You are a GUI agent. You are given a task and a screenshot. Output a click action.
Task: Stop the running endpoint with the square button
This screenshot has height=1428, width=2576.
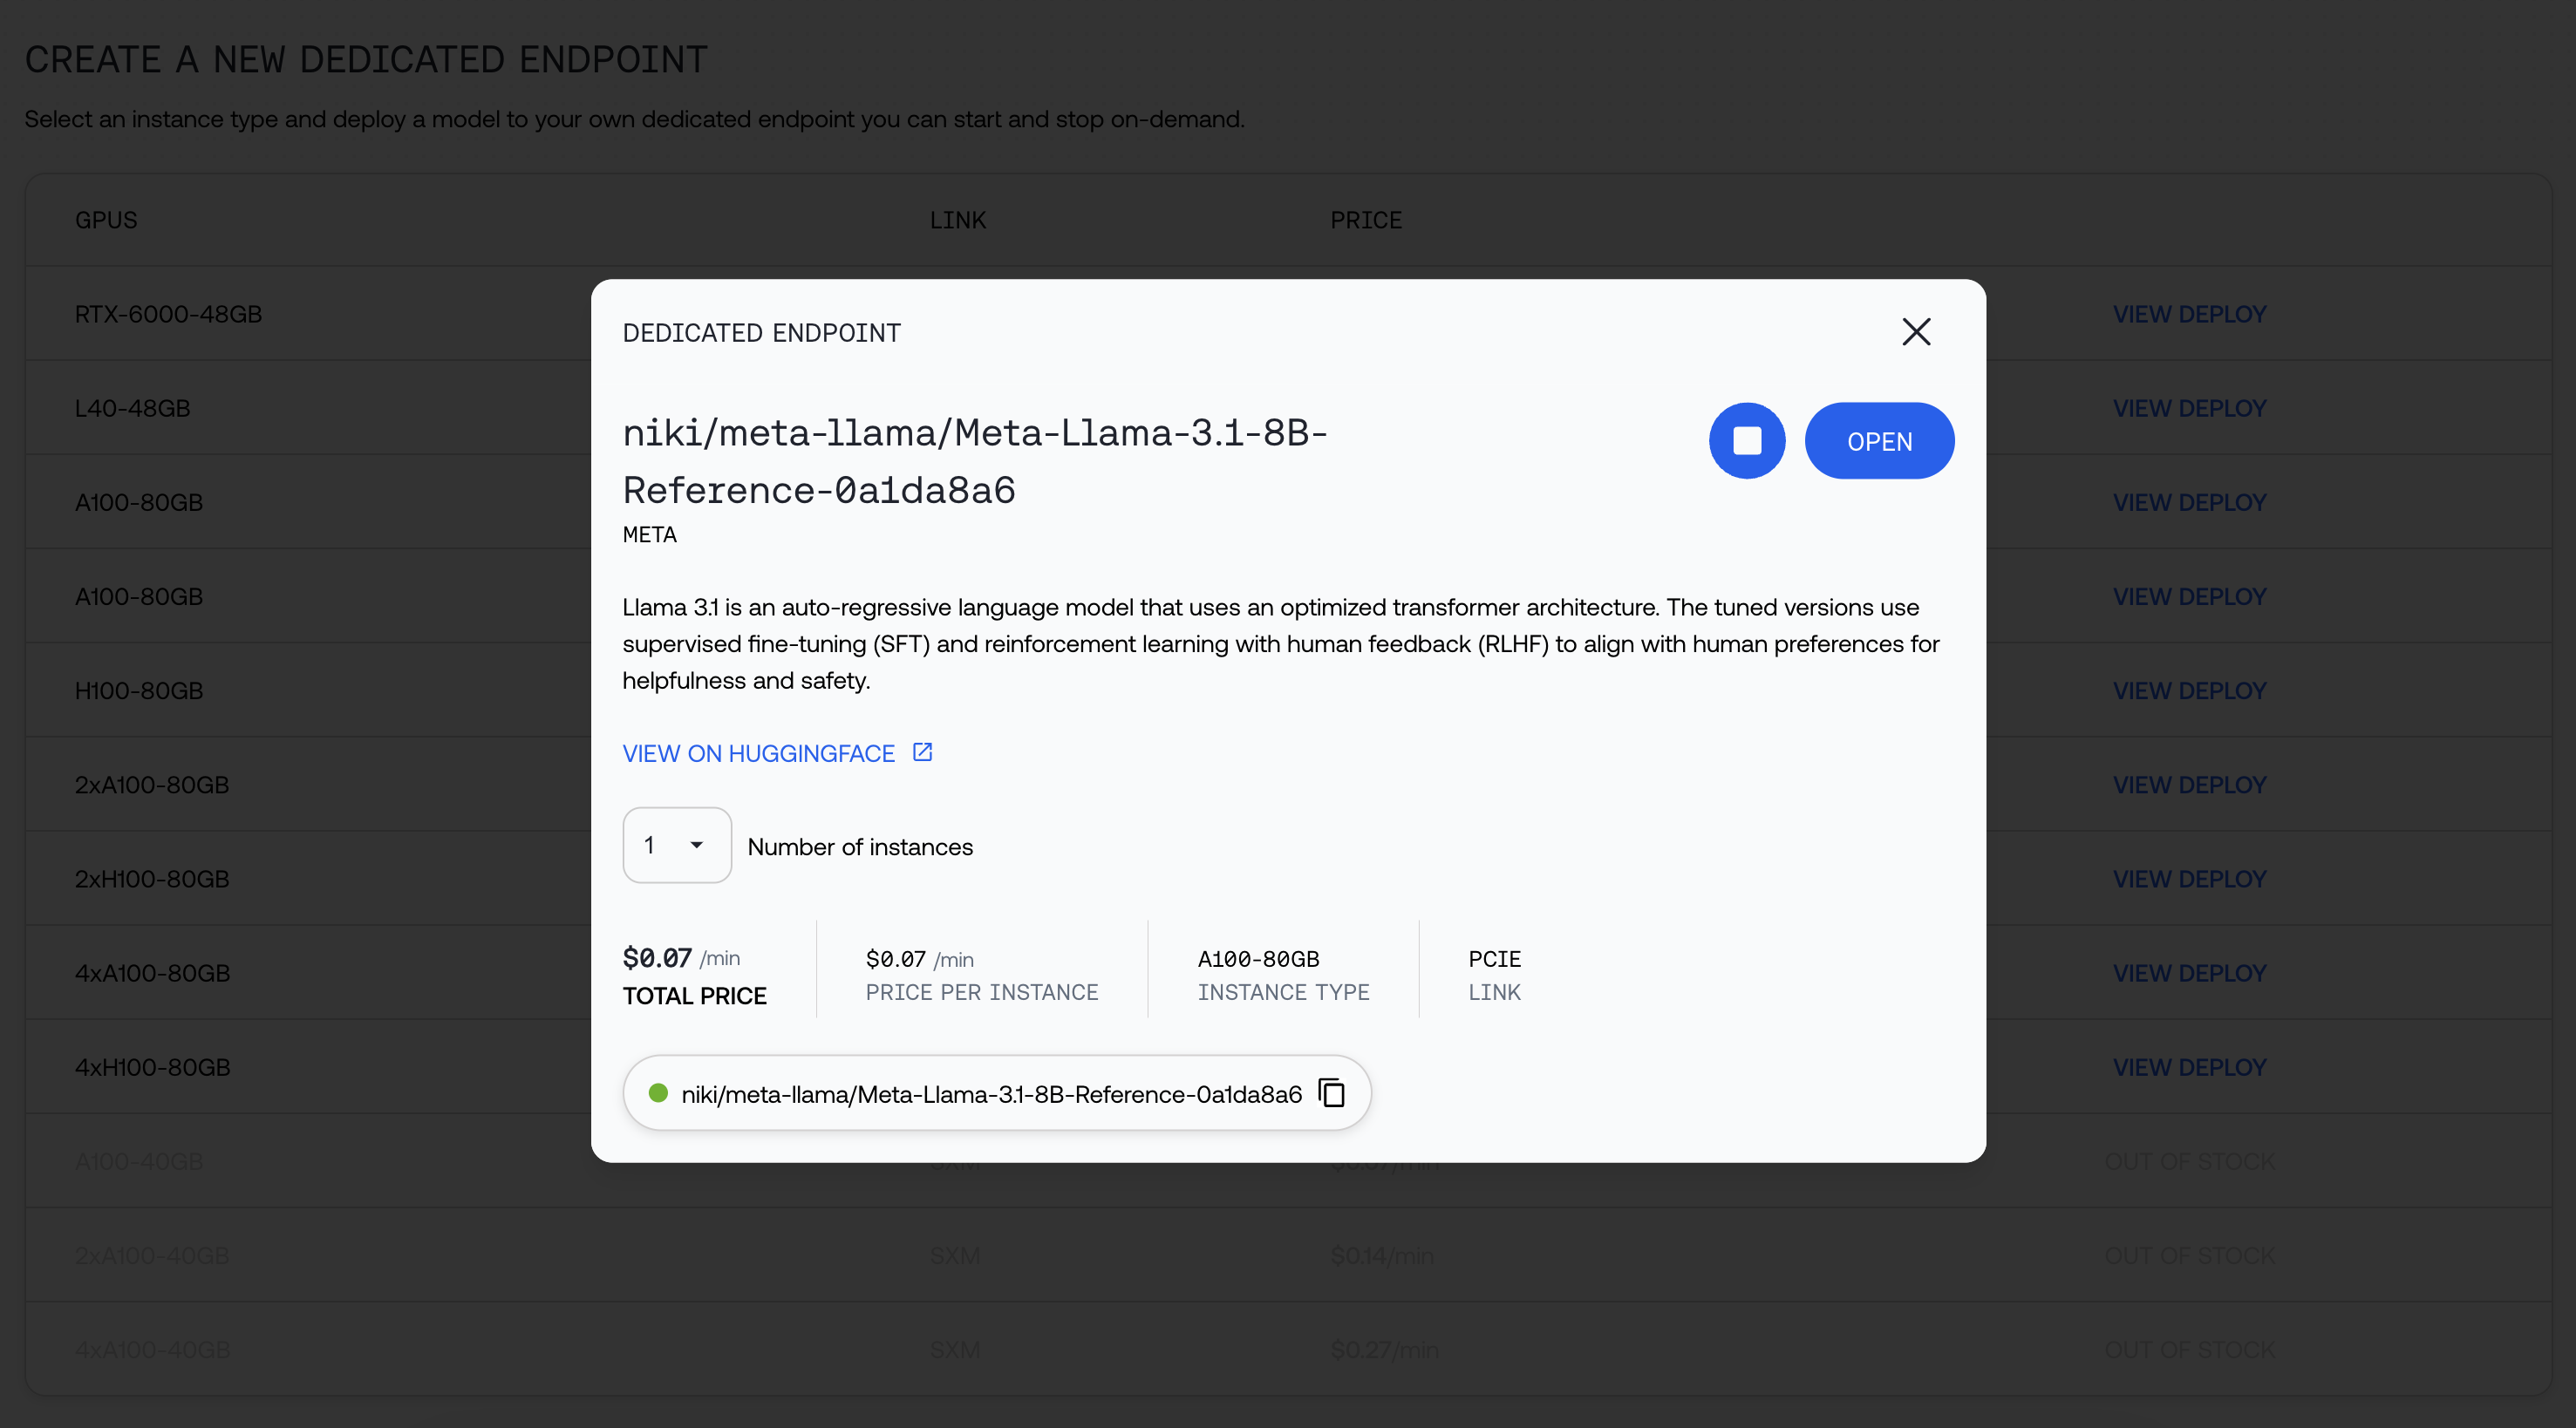[x=1747, y=441]
